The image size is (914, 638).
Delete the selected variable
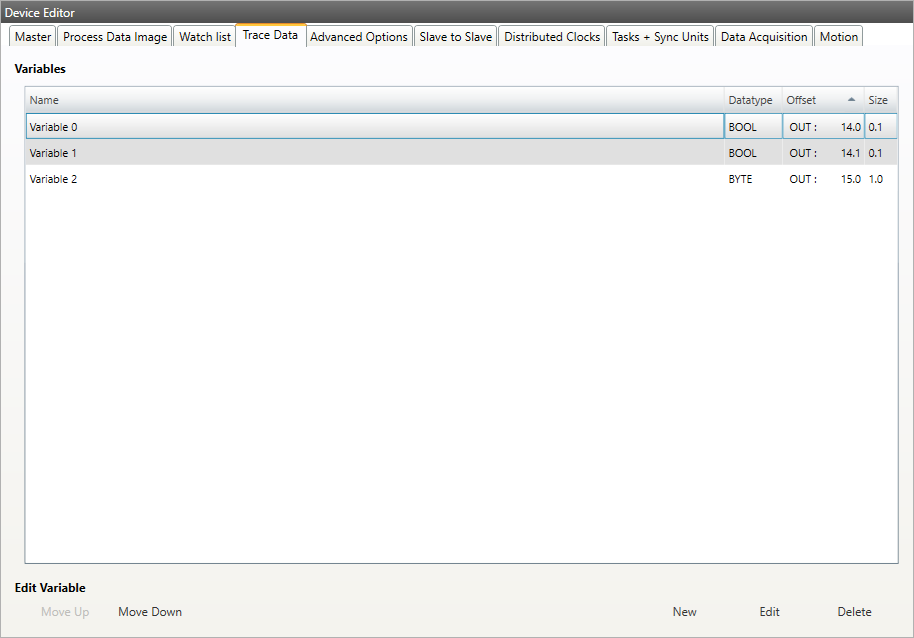pyautogui.click(x=854, y=612)
